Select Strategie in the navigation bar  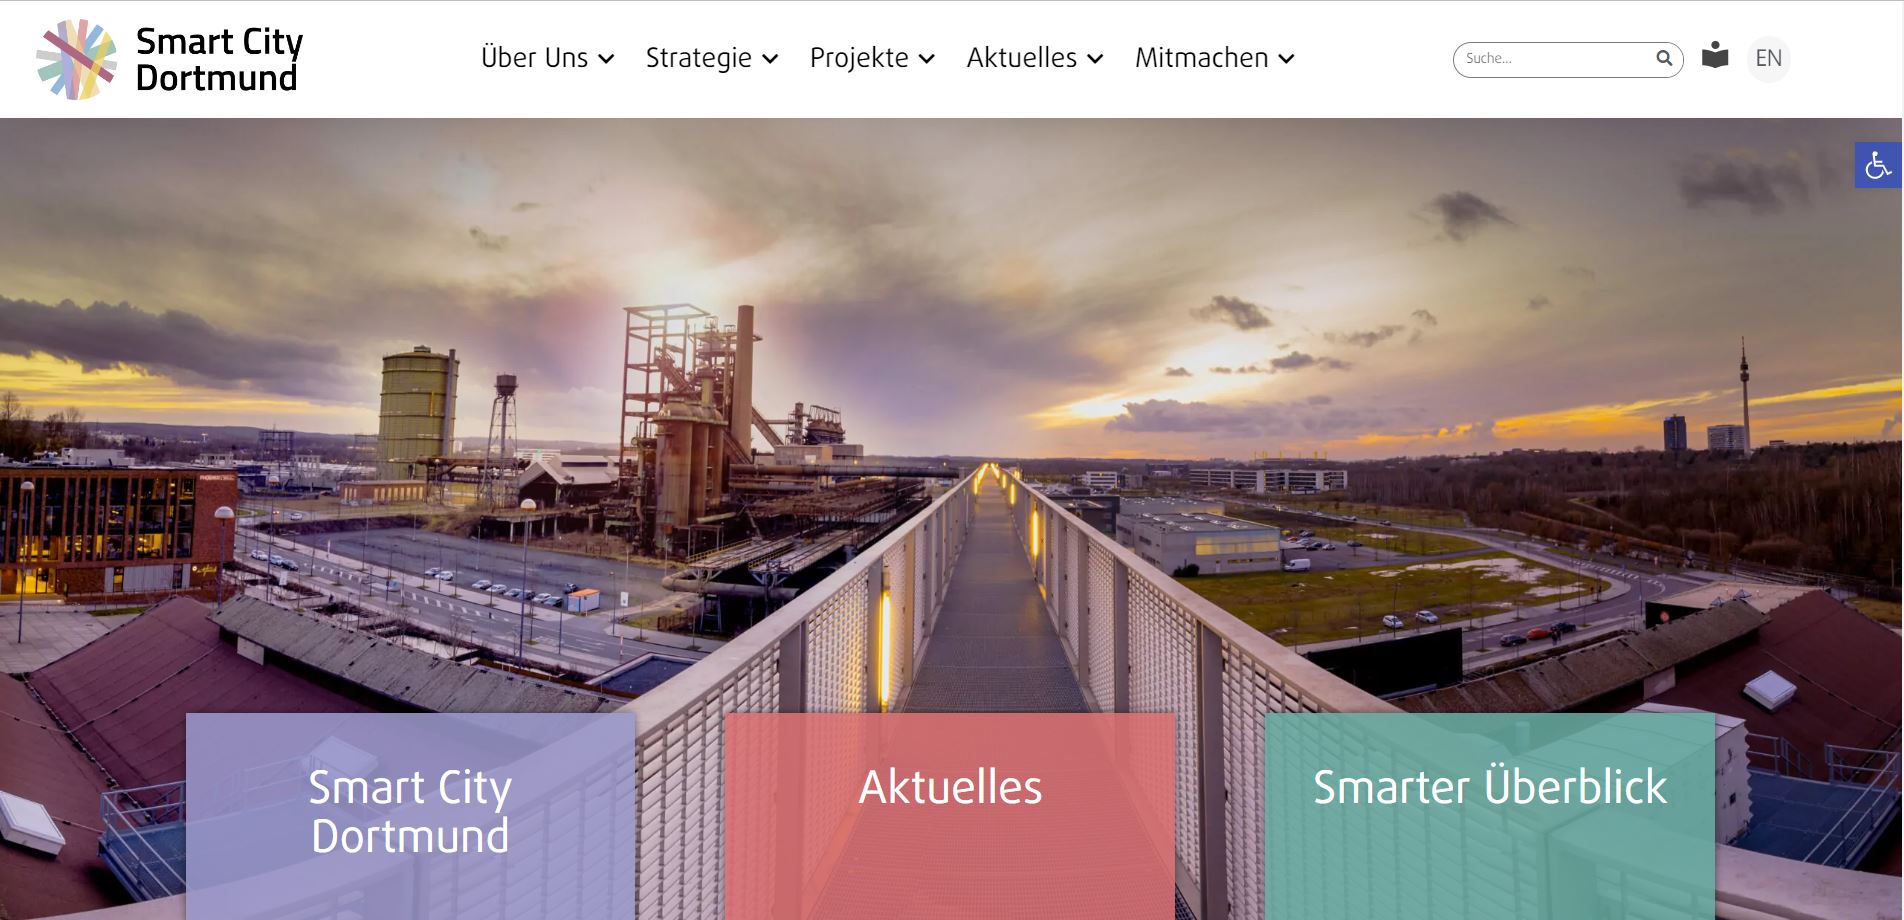pyautogui.click(x=699, y=58)
